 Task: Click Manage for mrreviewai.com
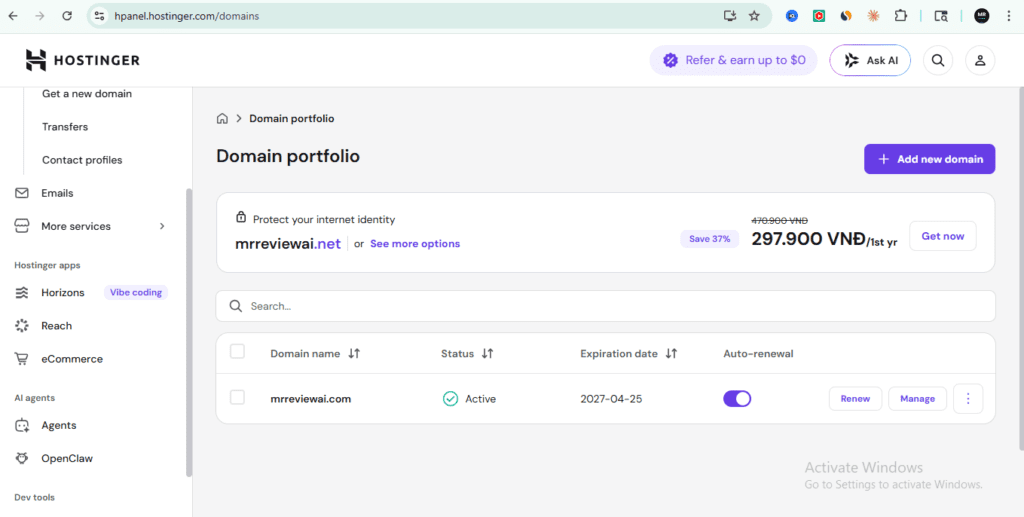click(917, 399)
